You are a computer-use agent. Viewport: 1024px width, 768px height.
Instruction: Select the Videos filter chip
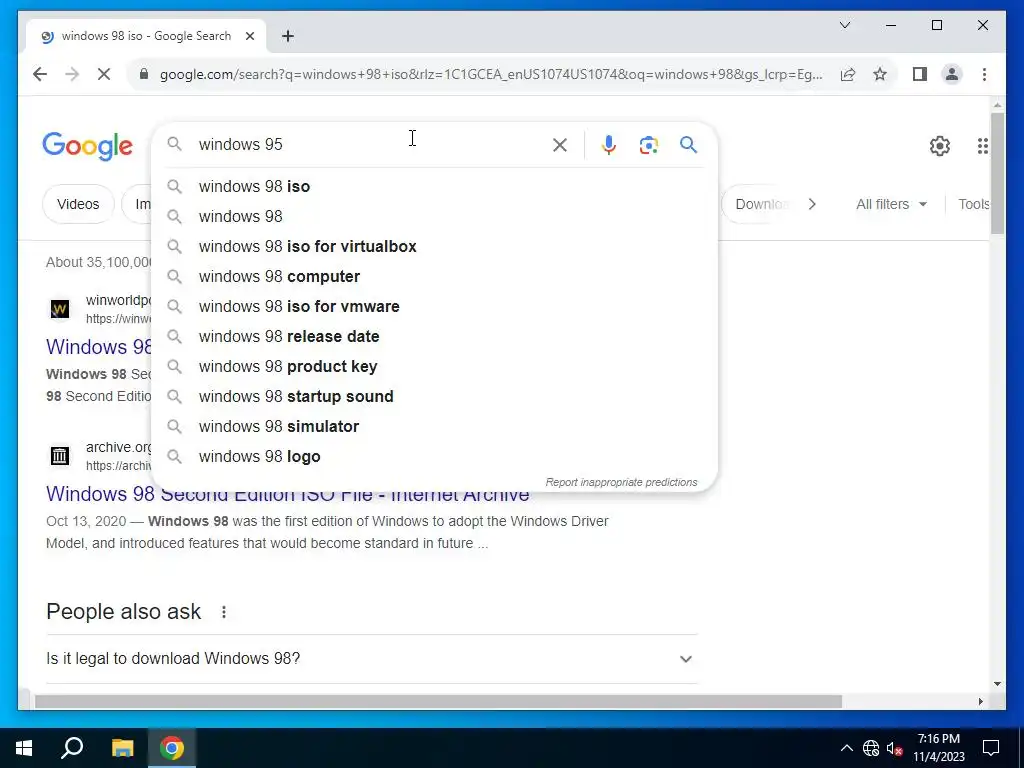tap(78, 204)
